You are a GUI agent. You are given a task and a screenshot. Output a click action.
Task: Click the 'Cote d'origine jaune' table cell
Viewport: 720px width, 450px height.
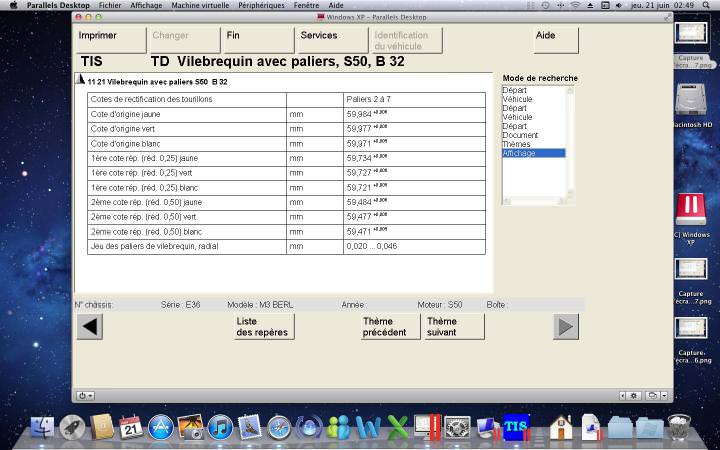[x=187, y=115]
